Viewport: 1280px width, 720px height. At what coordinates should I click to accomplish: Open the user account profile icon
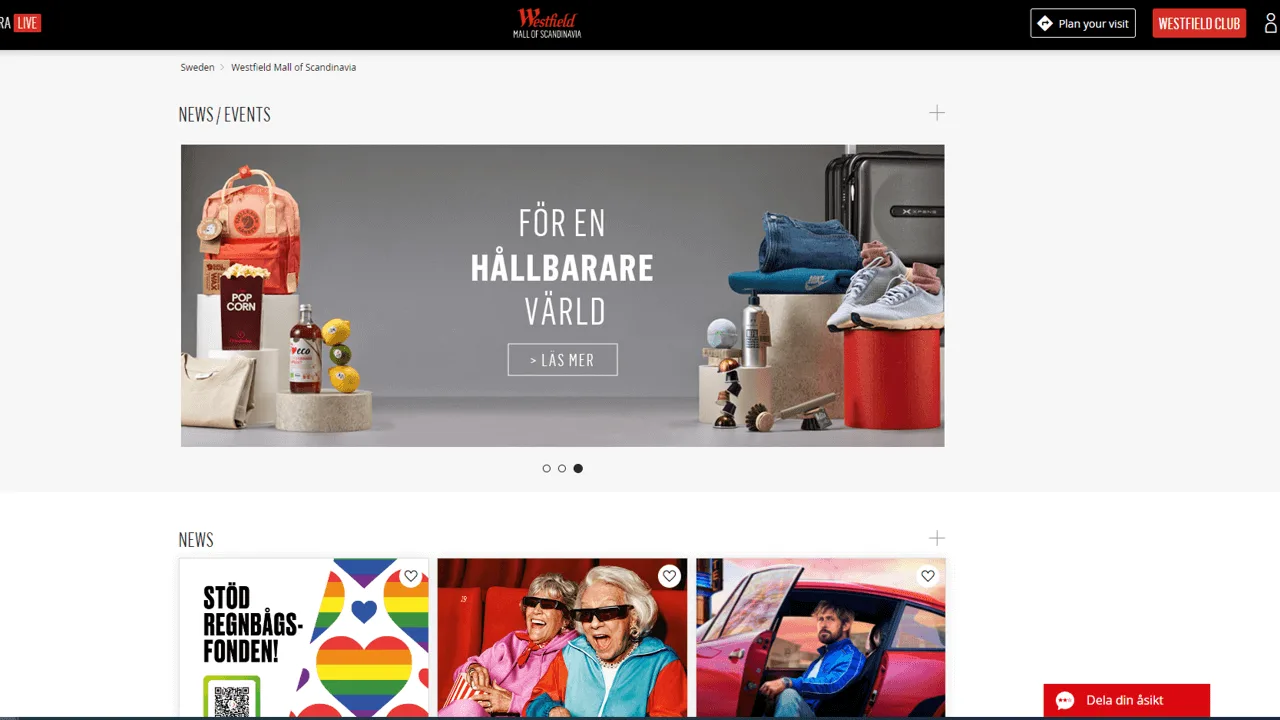[1271, 23]
